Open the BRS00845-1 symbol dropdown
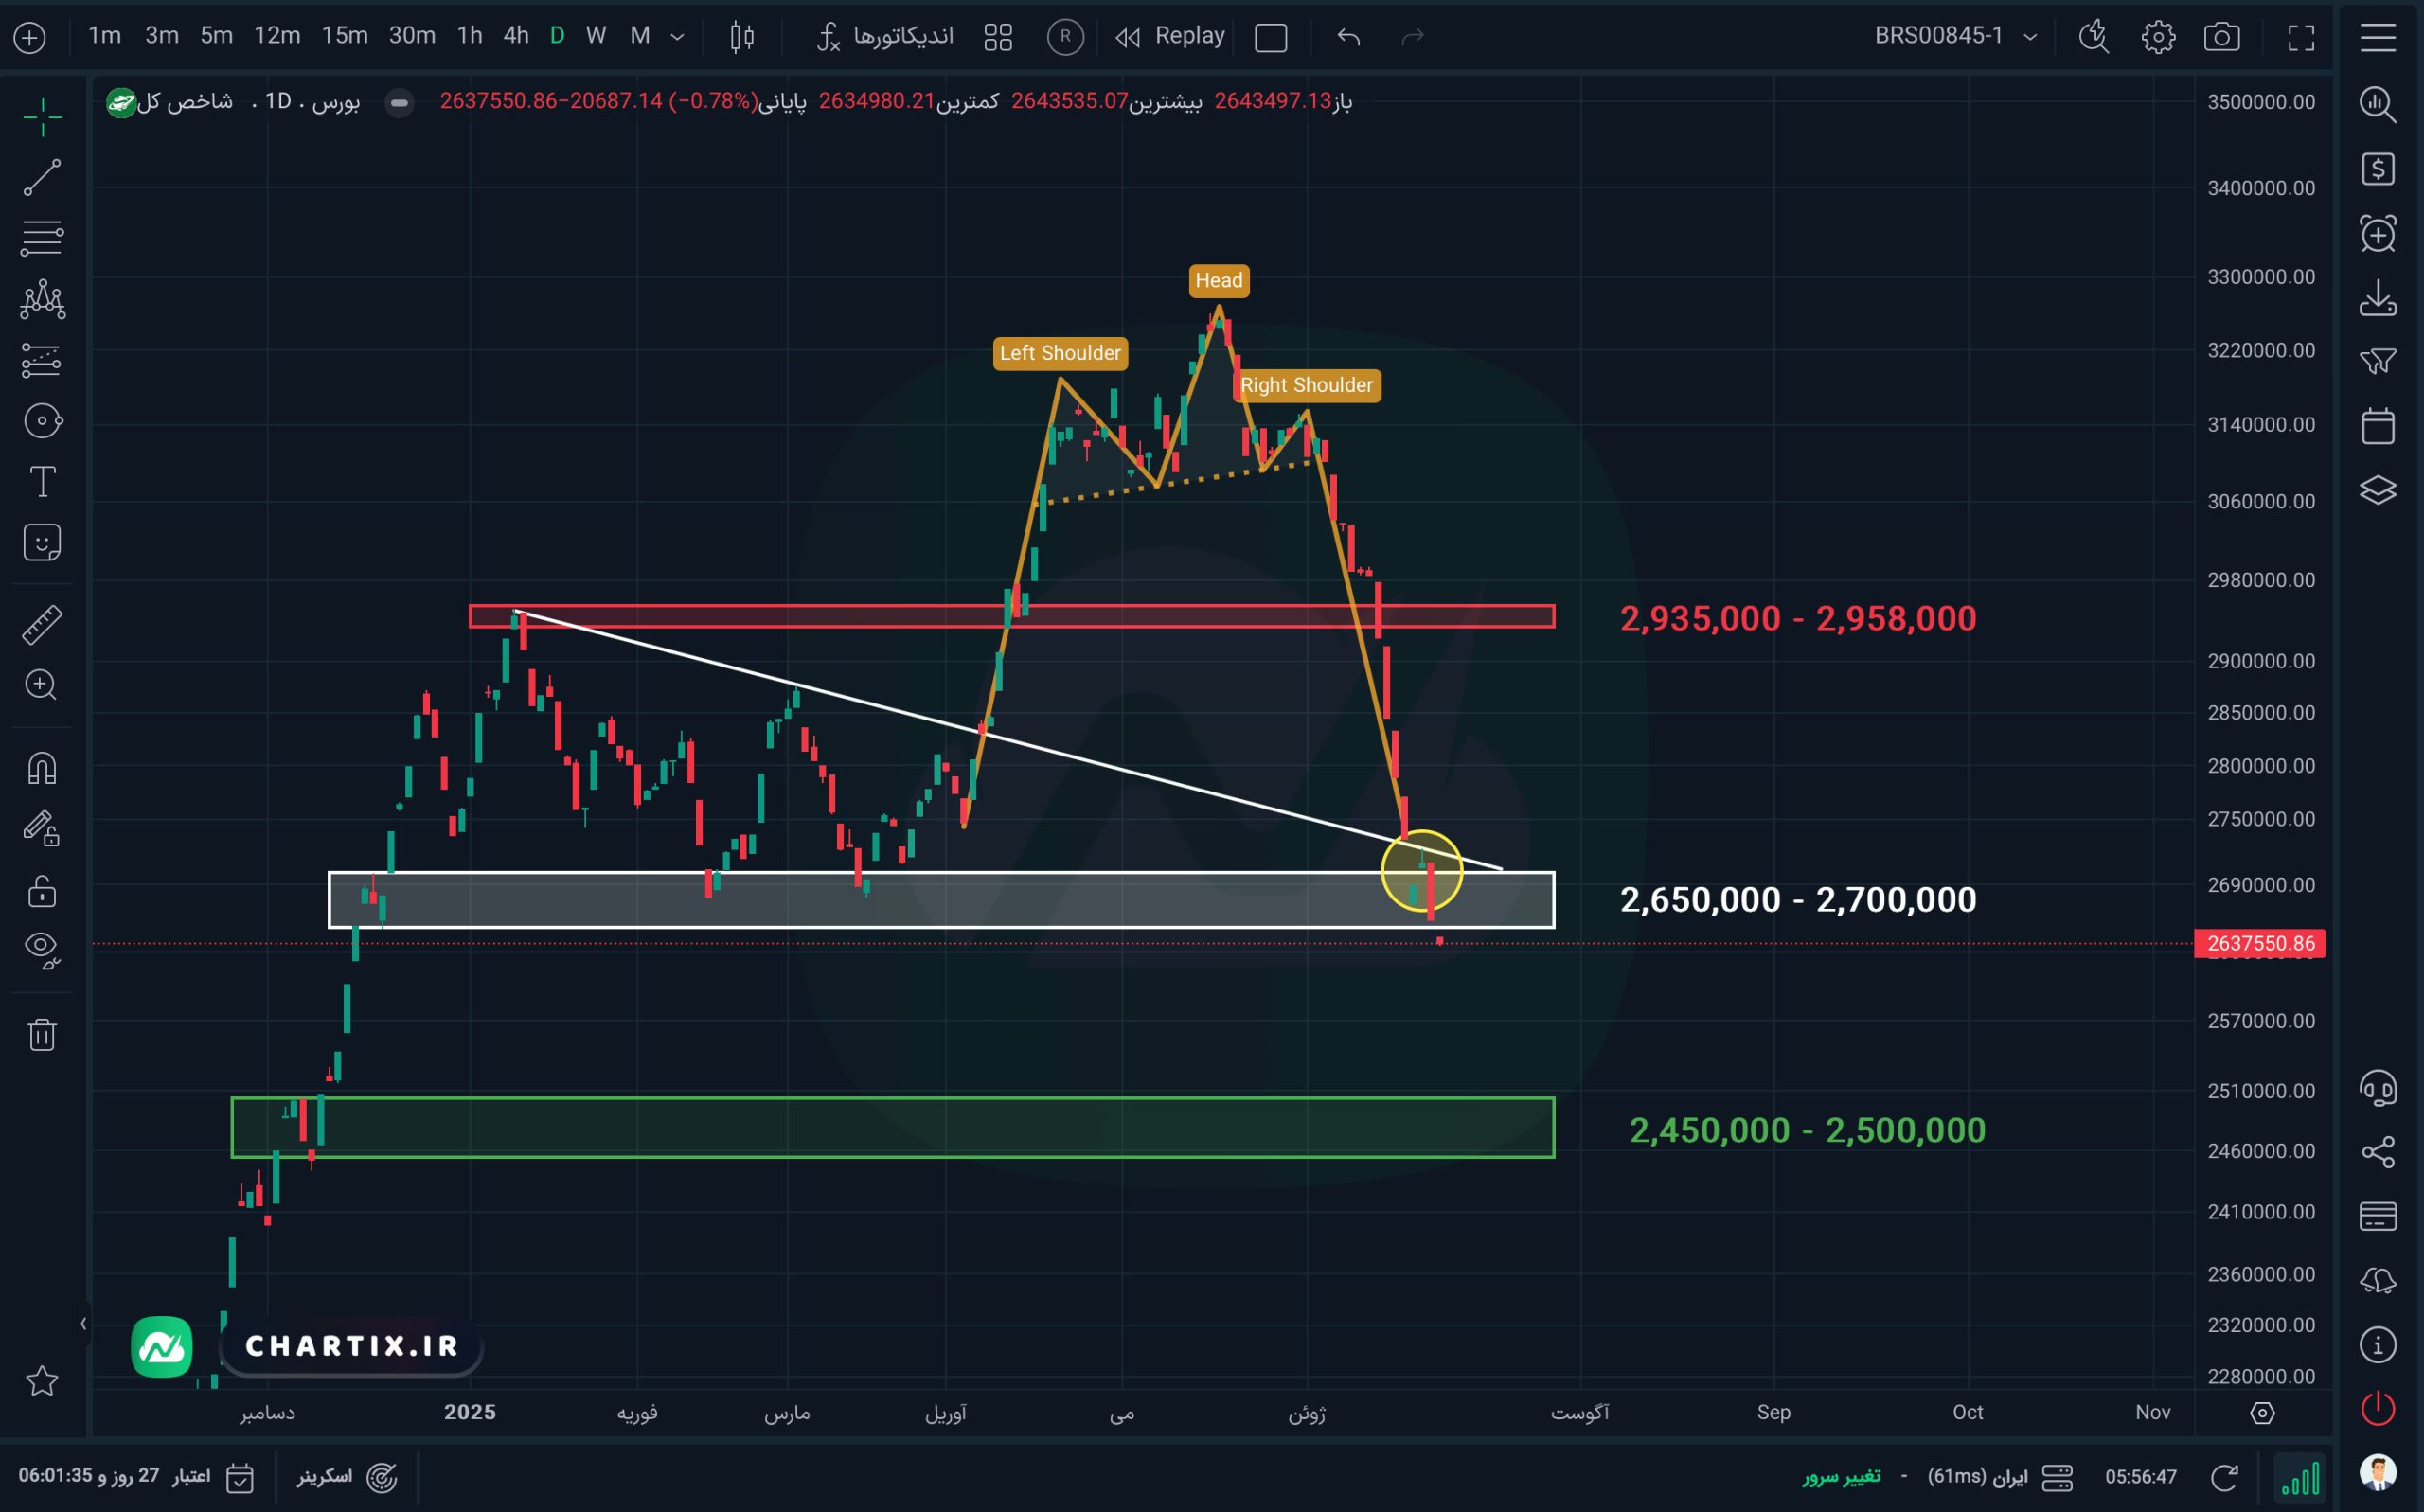Screen dimensions: 2424x1512 pyautogui.click(x=1955, y=36)
